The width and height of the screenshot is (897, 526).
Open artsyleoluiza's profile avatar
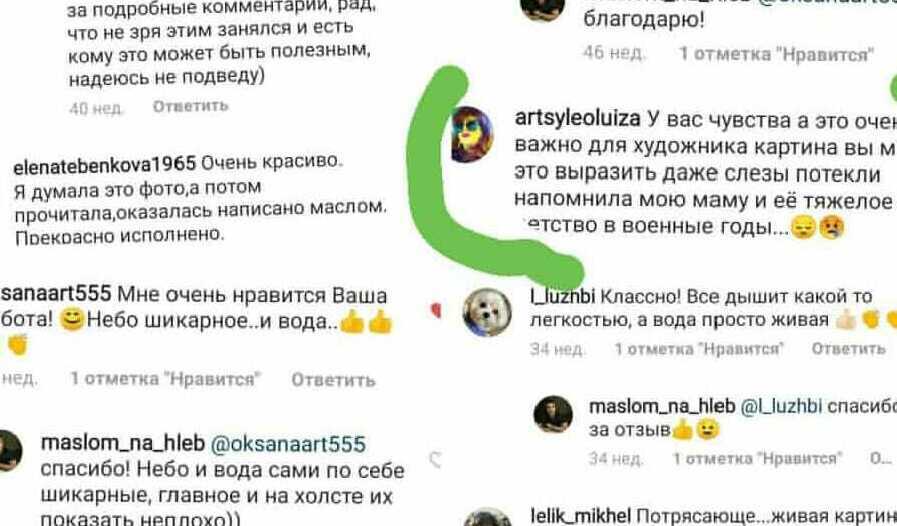tap(472, 134)
